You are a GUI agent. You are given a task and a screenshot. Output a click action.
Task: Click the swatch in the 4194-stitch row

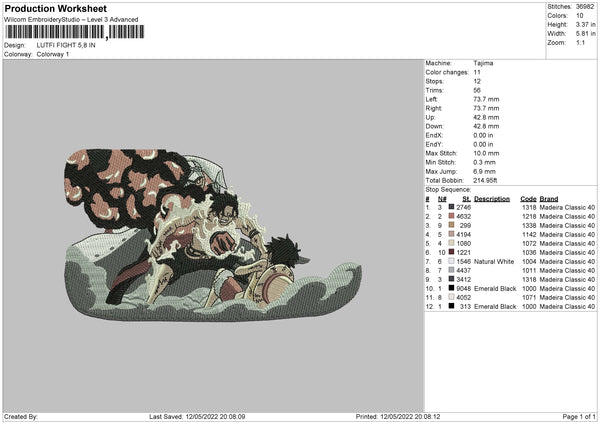click(x=451, y=234)
